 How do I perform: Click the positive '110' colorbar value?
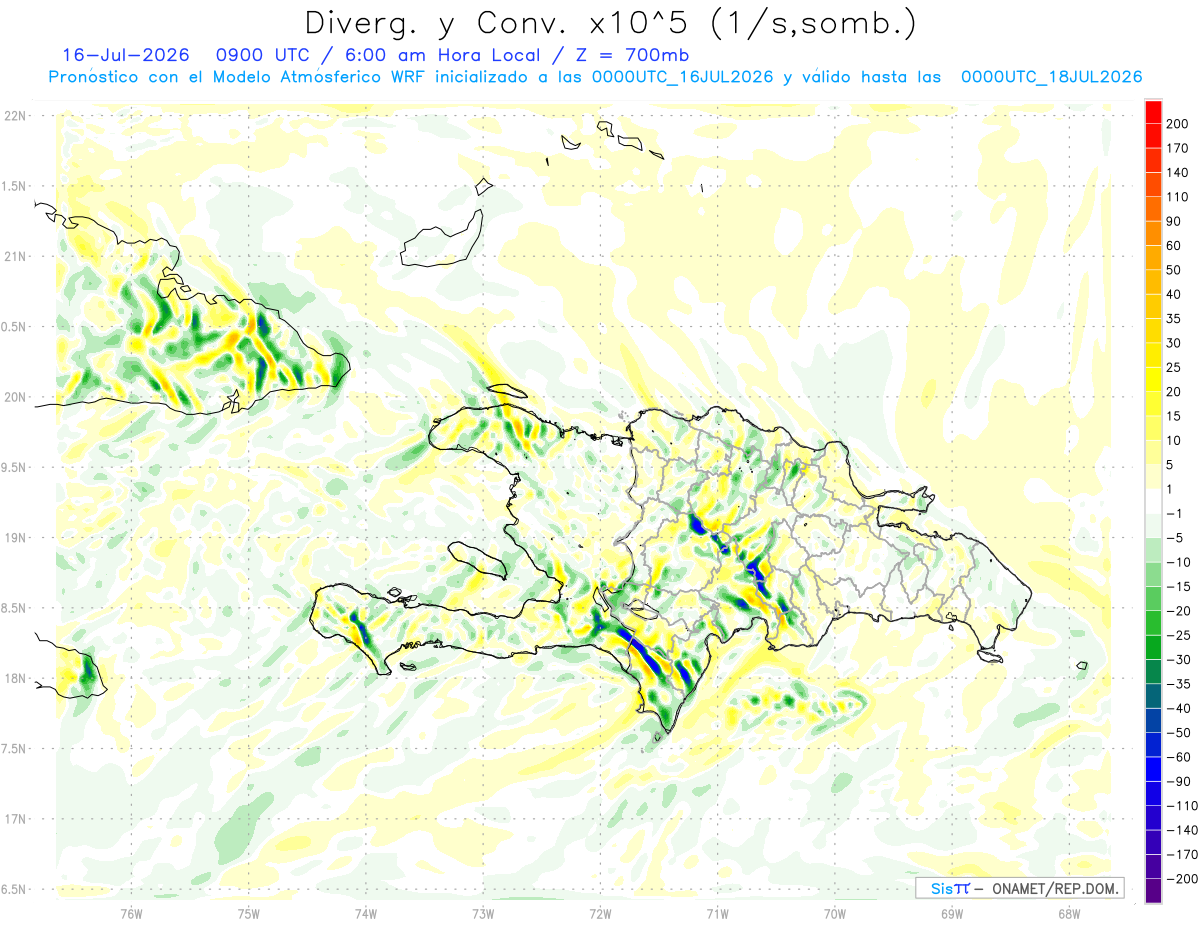click(1178, 197)
